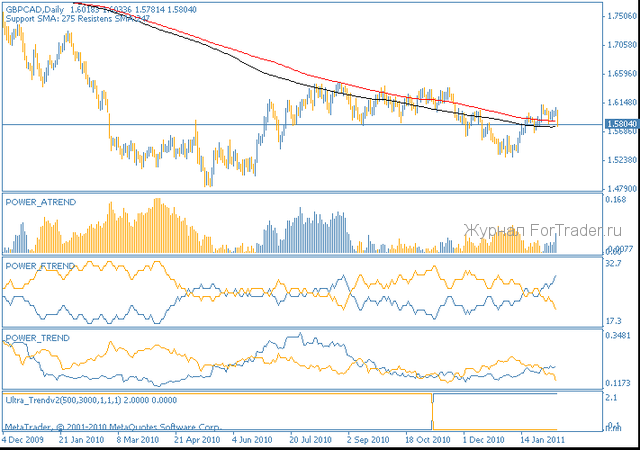Click the 32.7 scale value of POWER_FTREND
The image size is (640, 450).
(x=613, y=264)
